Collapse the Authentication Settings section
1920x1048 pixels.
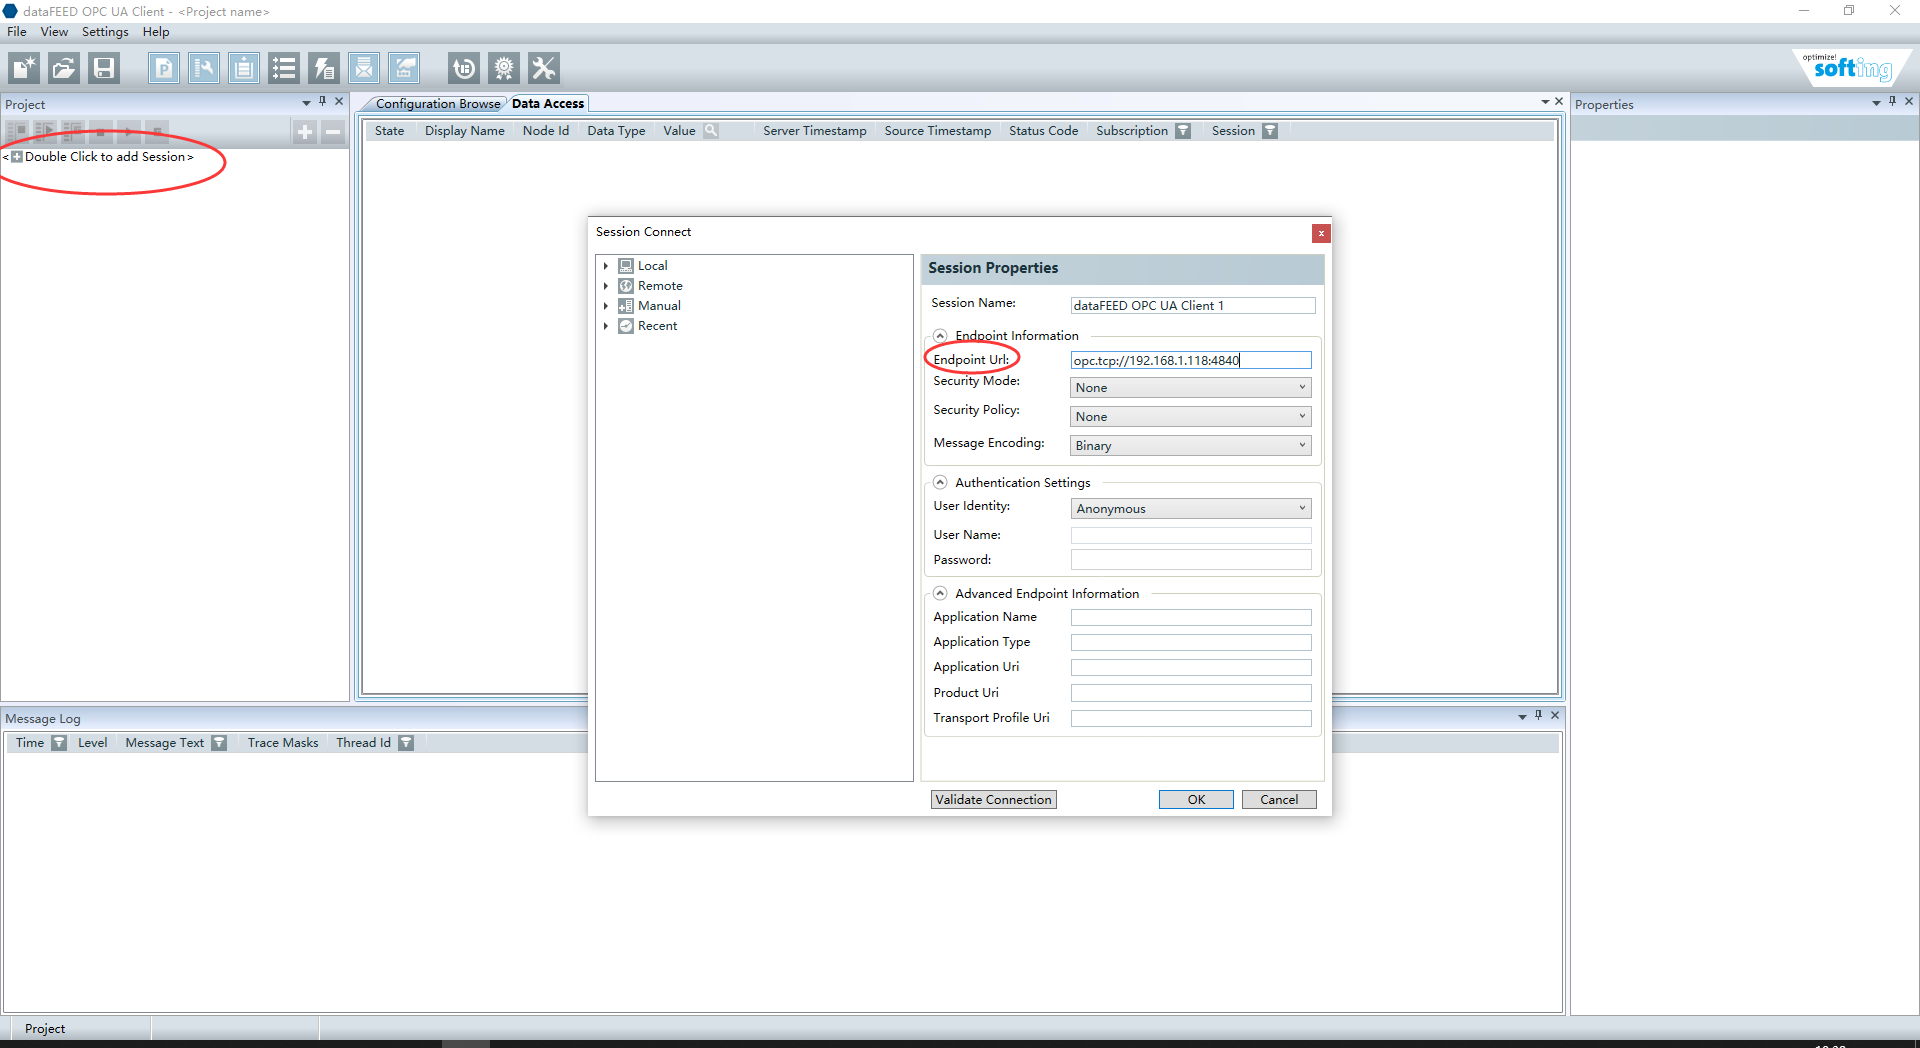[940, 482]
